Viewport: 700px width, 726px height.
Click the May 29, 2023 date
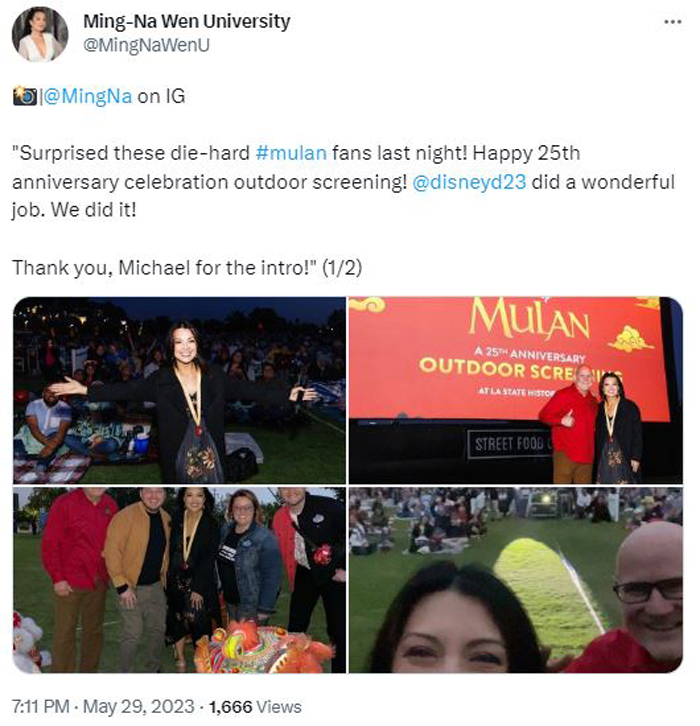[x=139, y=707]
